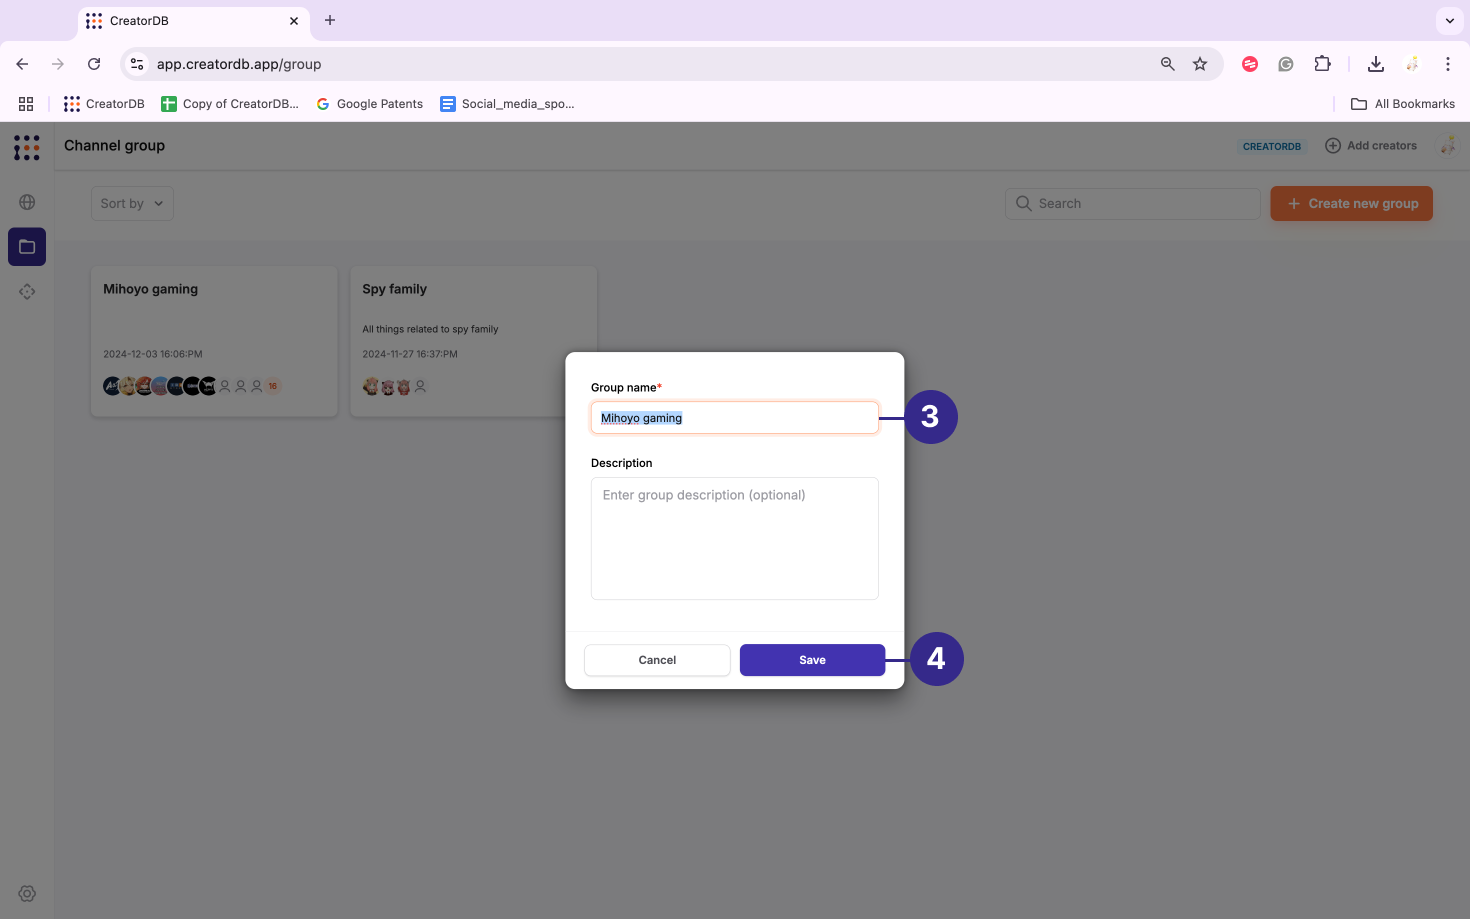Select the CreatorDB browser tab
Screen dimensions: 1470x919
tap(193, 21)
